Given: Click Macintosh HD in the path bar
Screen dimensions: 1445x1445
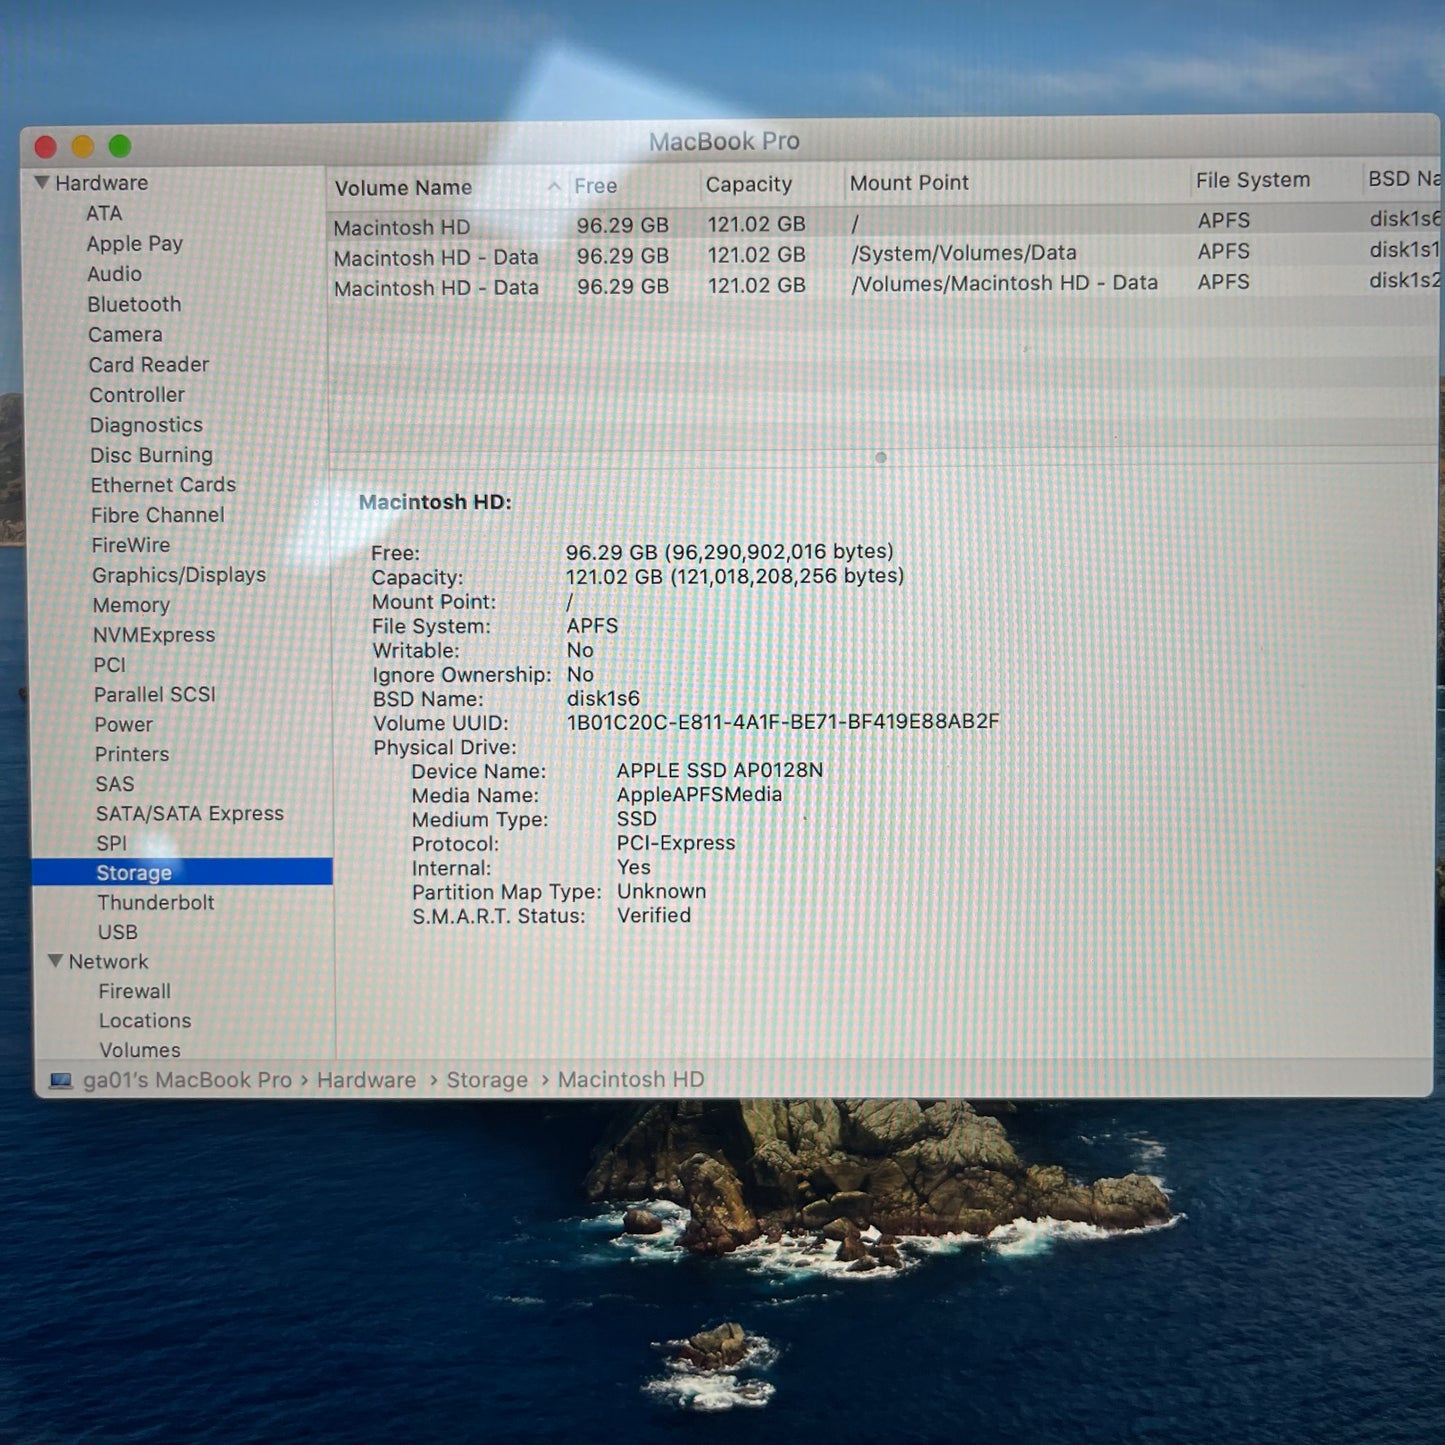Looking at the screenshot, I should click(x=631, y=1080).
